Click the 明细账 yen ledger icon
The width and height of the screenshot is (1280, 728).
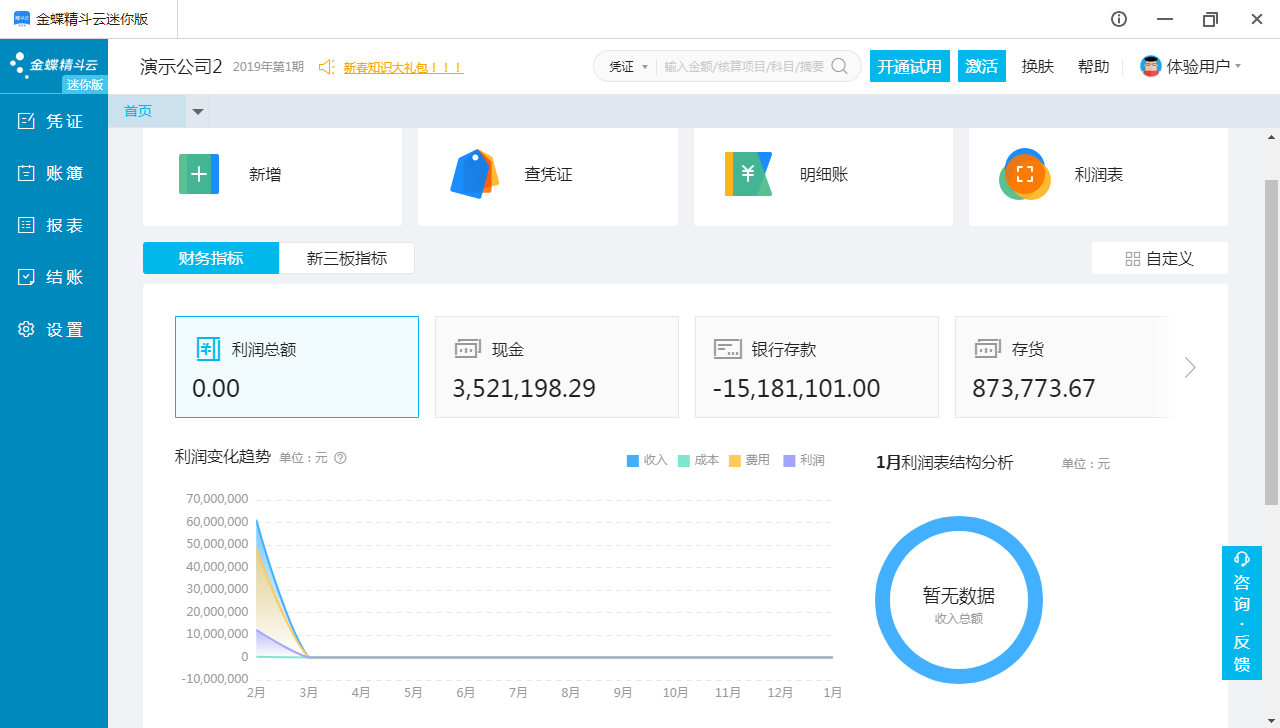pyautogui.click(x=748, y=174)
